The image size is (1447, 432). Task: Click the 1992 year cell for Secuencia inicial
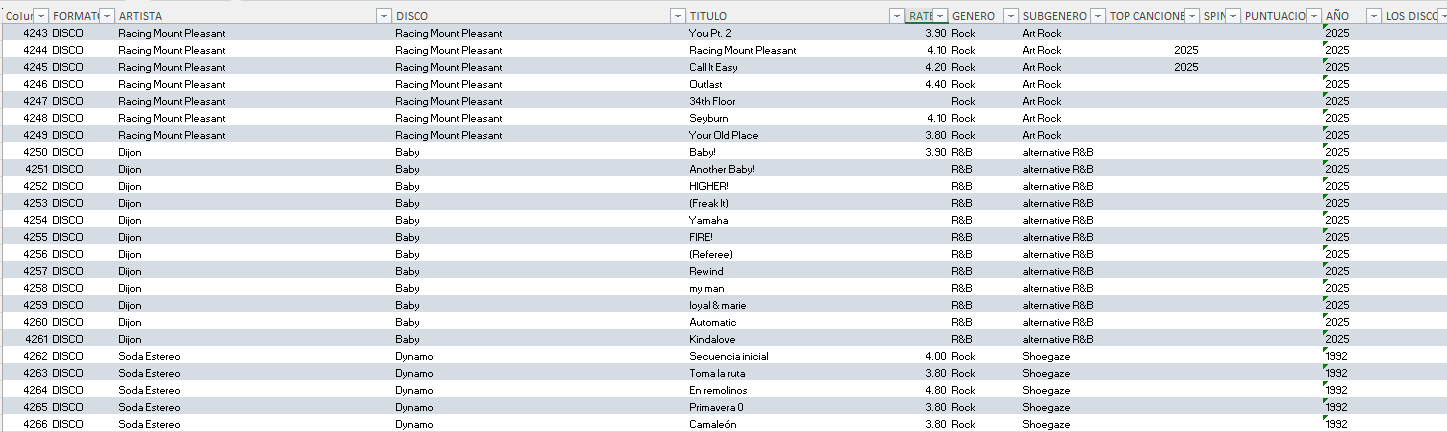click(1337, 356)
